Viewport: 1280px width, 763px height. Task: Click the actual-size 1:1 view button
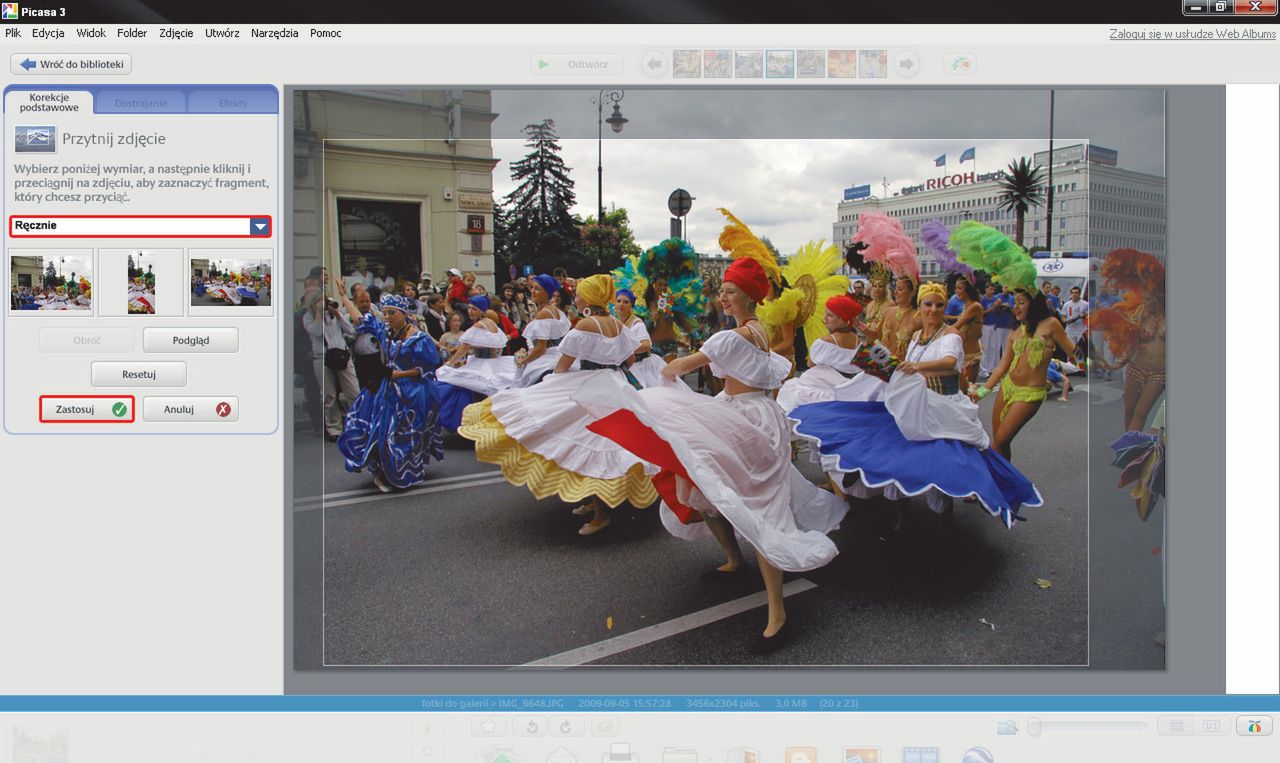coord(1211,726)
